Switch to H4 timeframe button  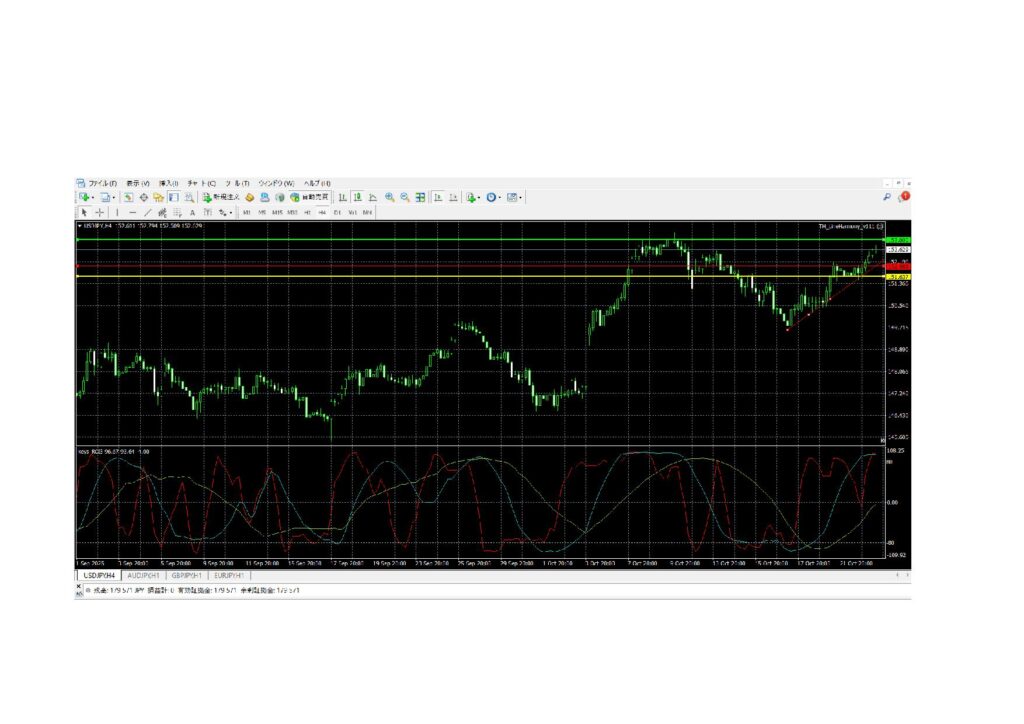(322, 212)
